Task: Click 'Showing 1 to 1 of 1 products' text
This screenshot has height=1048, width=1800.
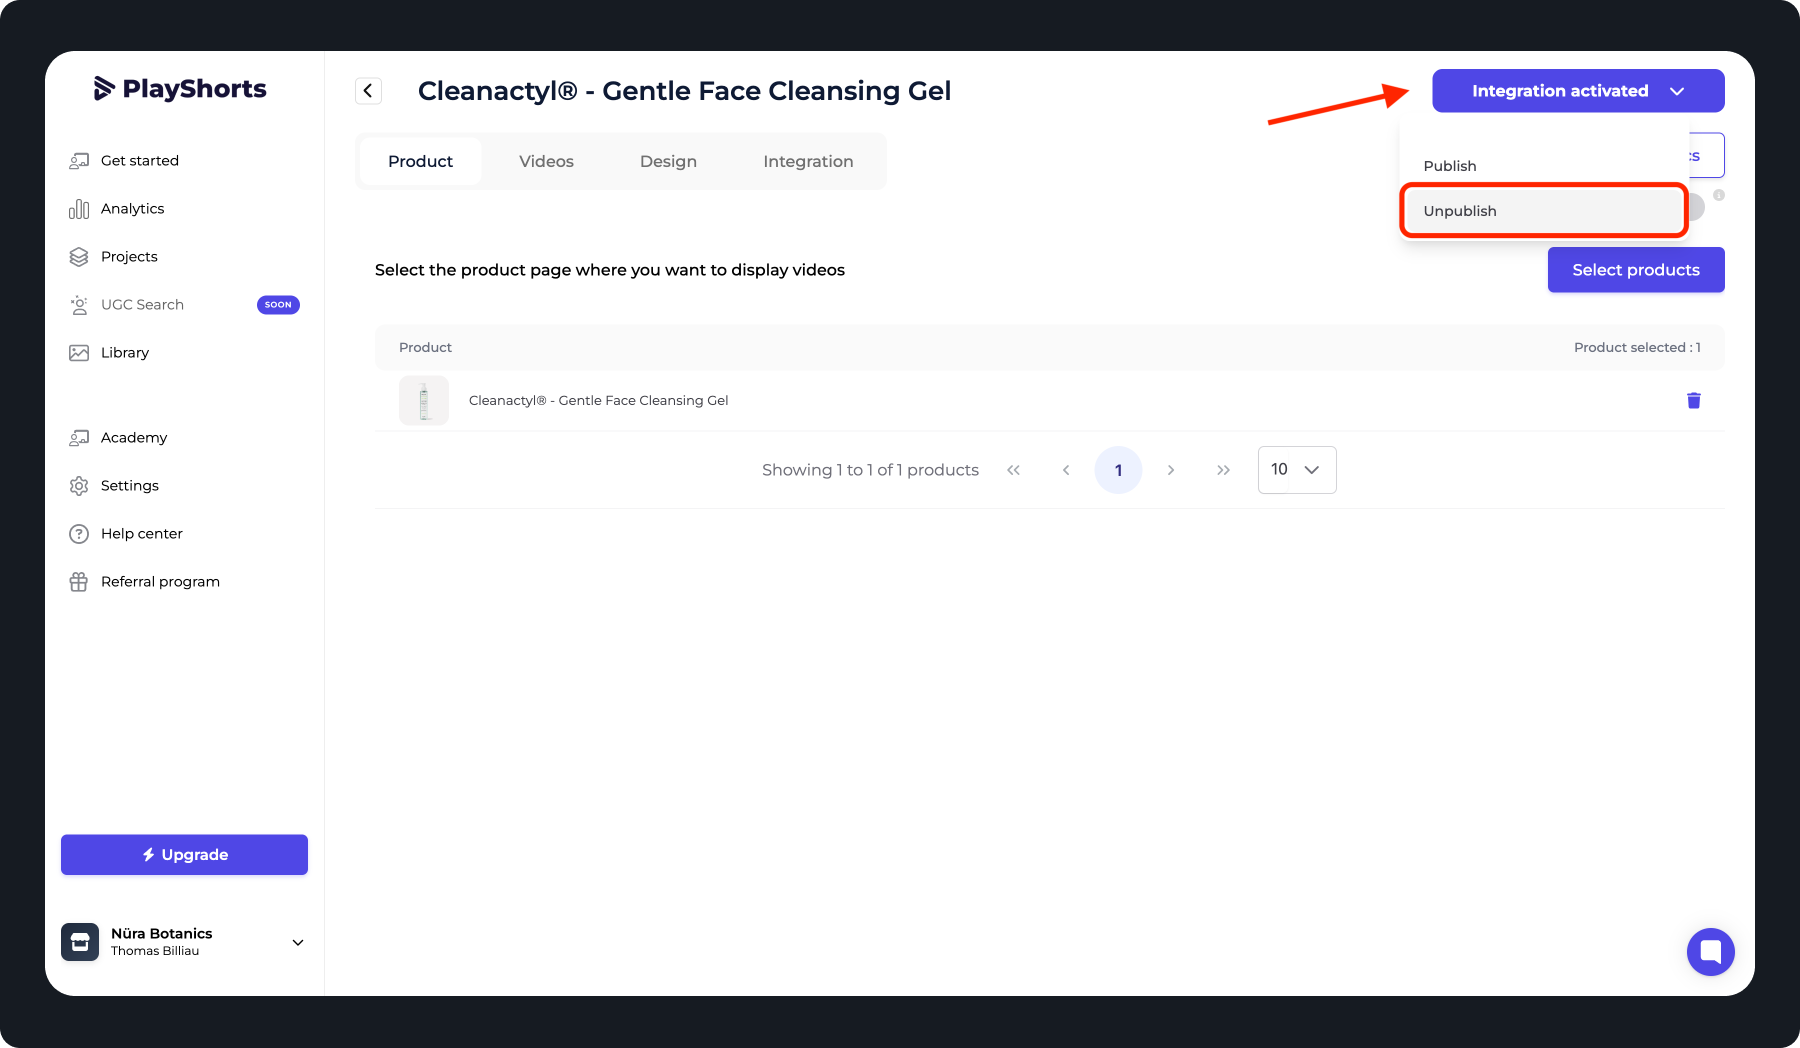Action: [x=870, y=470]
